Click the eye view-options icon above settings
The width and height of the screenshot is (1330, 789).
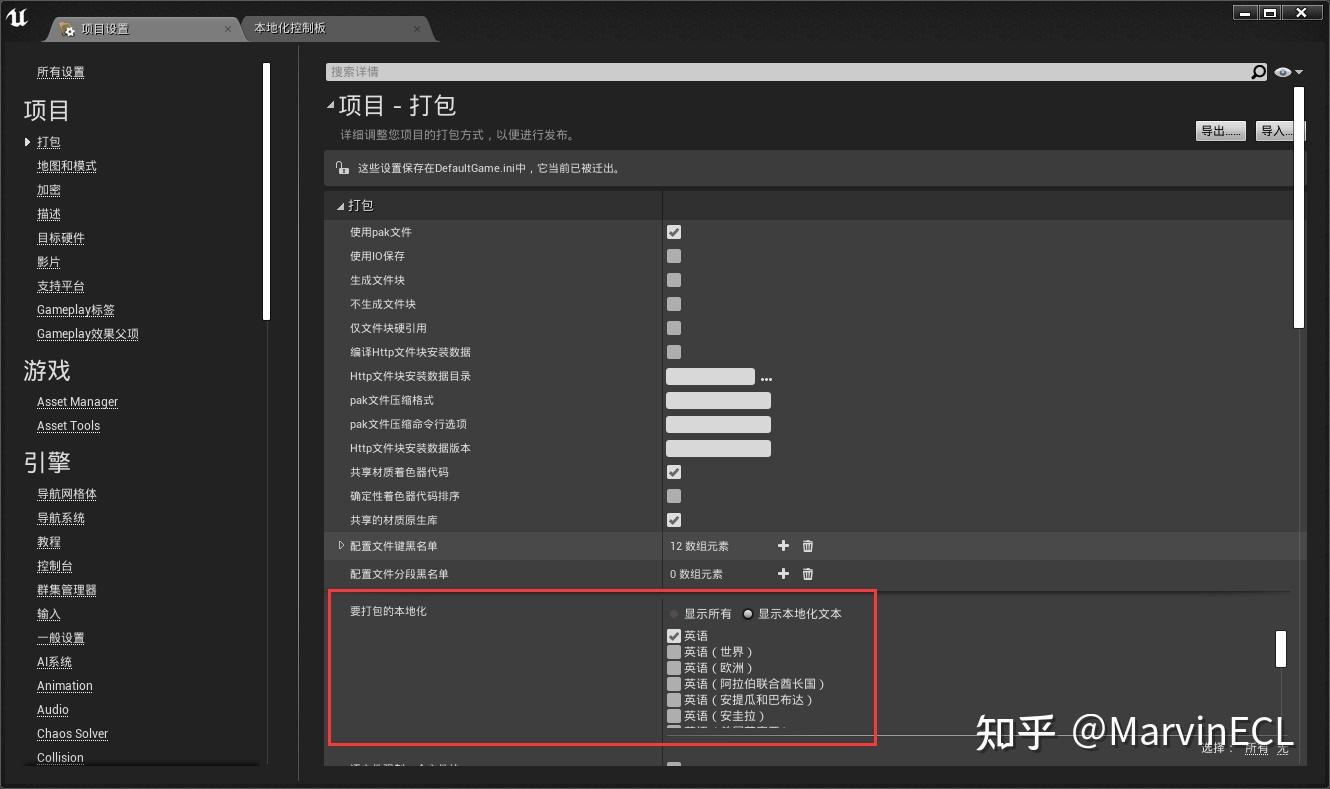pyautogui.click(x=1281, y=71)
